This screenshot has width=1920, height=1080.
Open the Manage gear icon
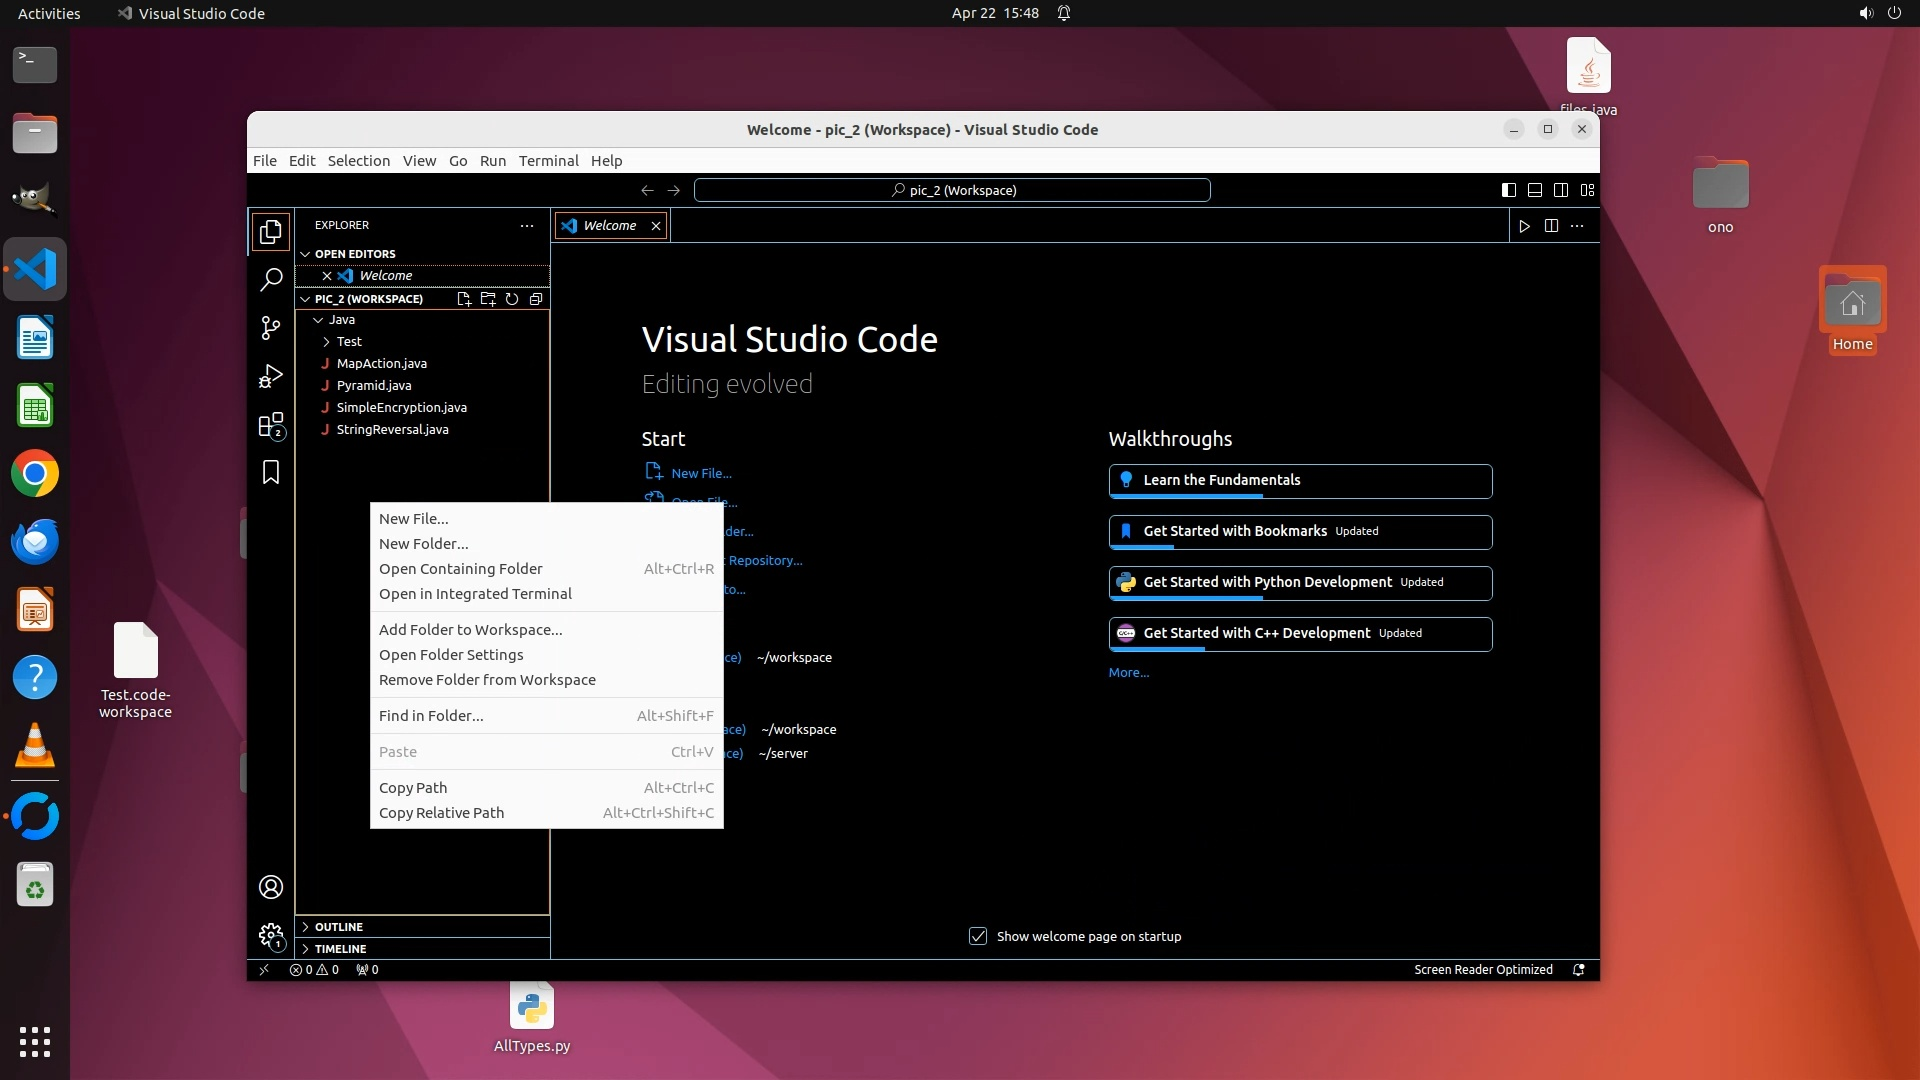[271, 935]
